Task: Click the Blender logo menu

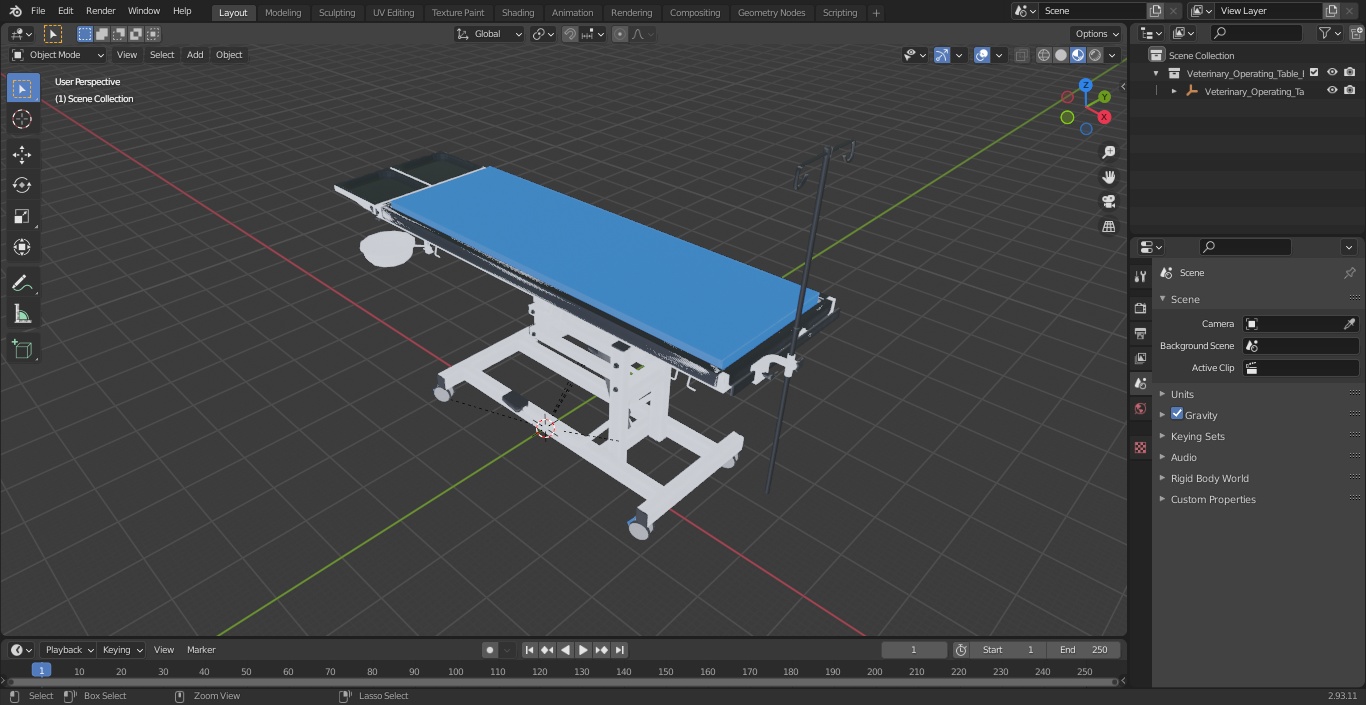Action: [x=14, y=11]
